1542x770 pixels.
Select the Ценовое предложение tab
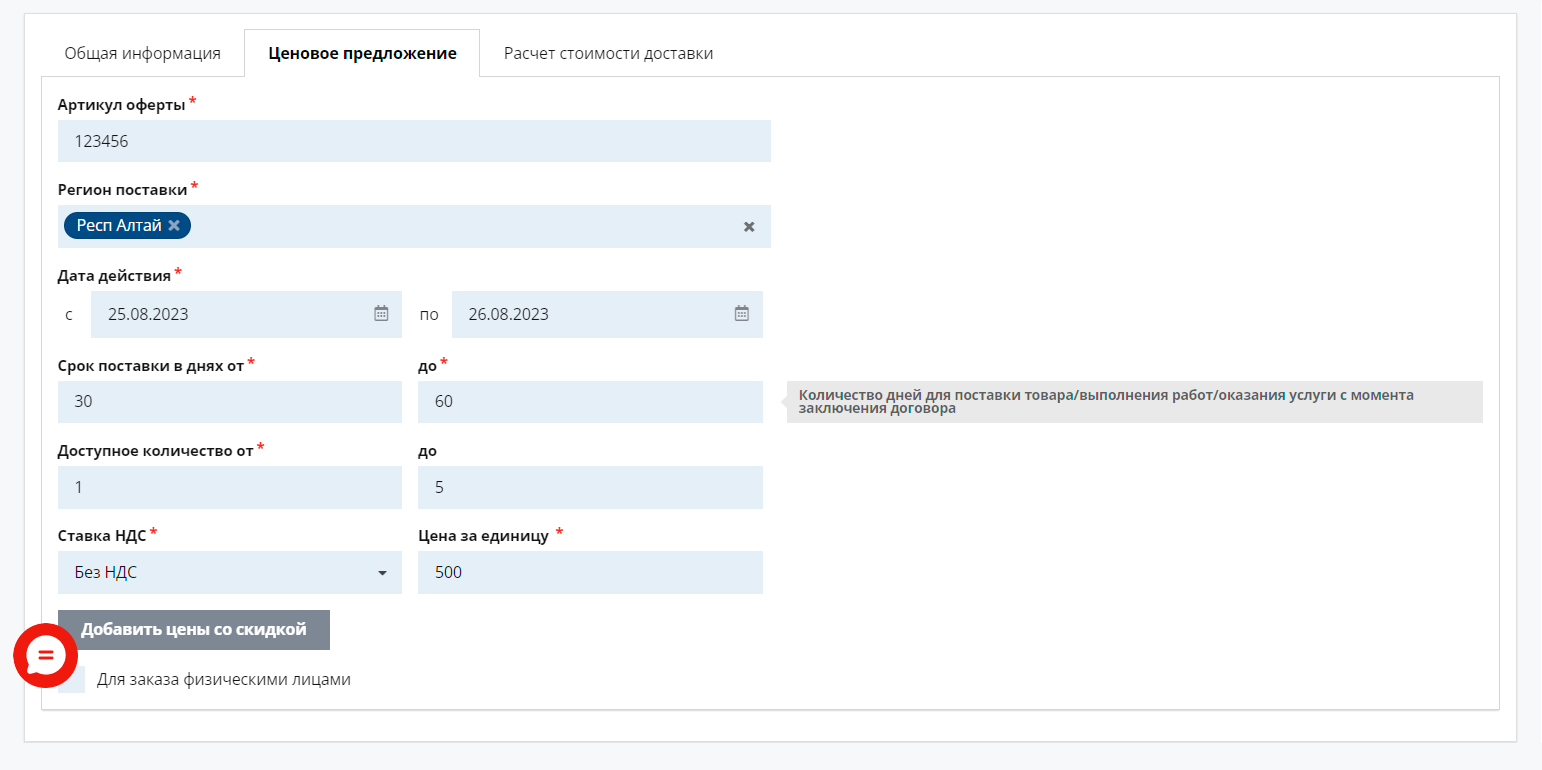[362, 53]
